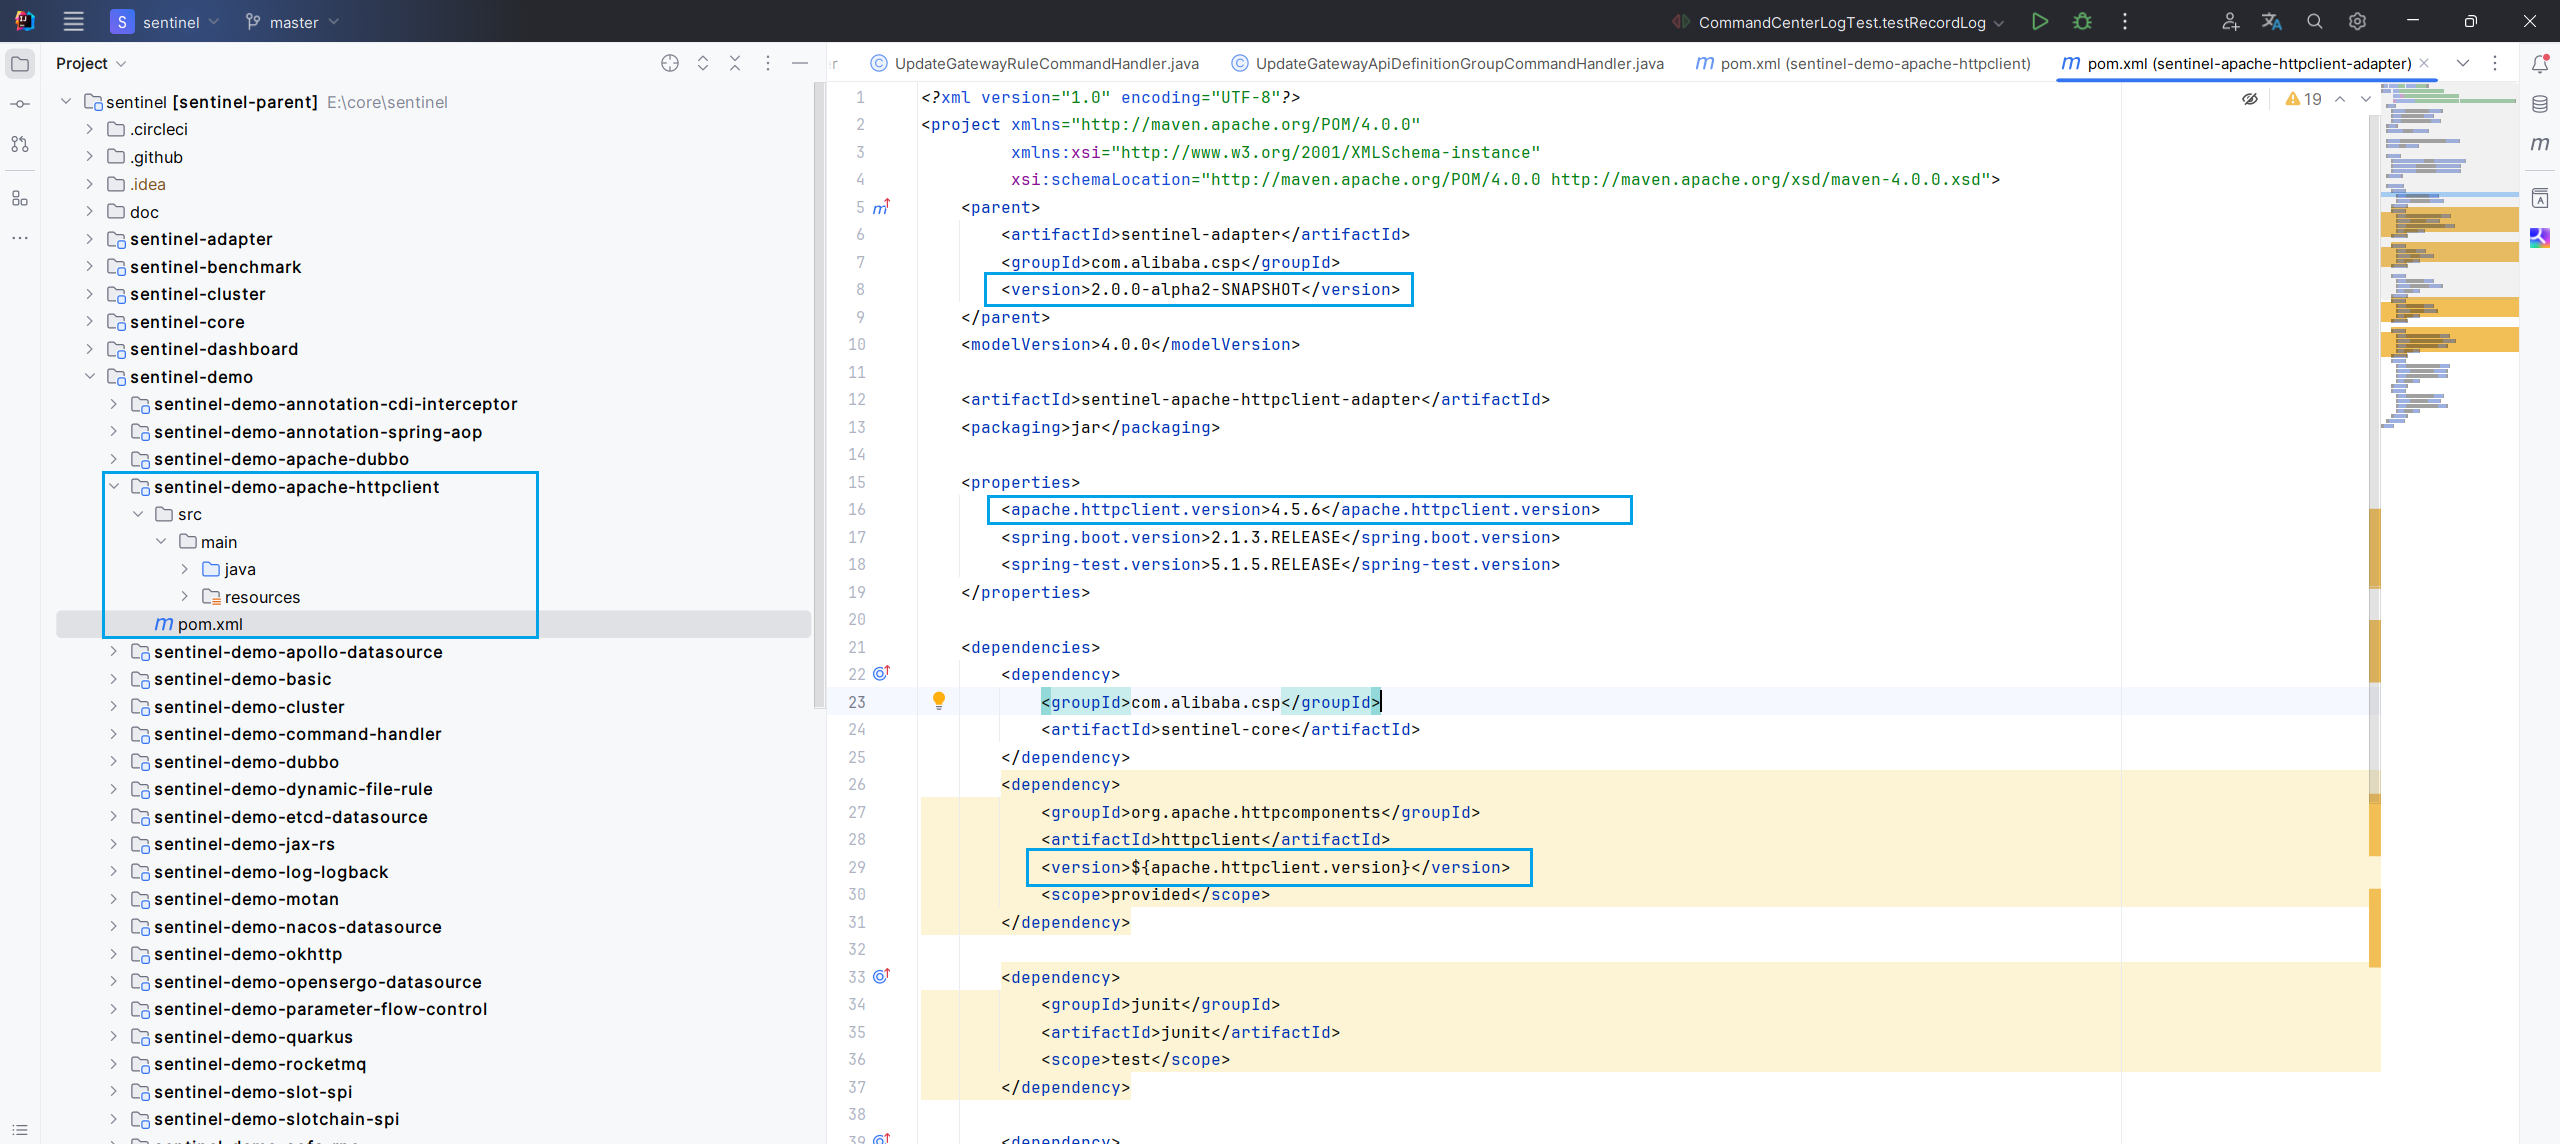Switch to UpdateGatewayRuleCommandHandler.java tab
This screenshot has height=1144, width=2560.
(1034, 63)
